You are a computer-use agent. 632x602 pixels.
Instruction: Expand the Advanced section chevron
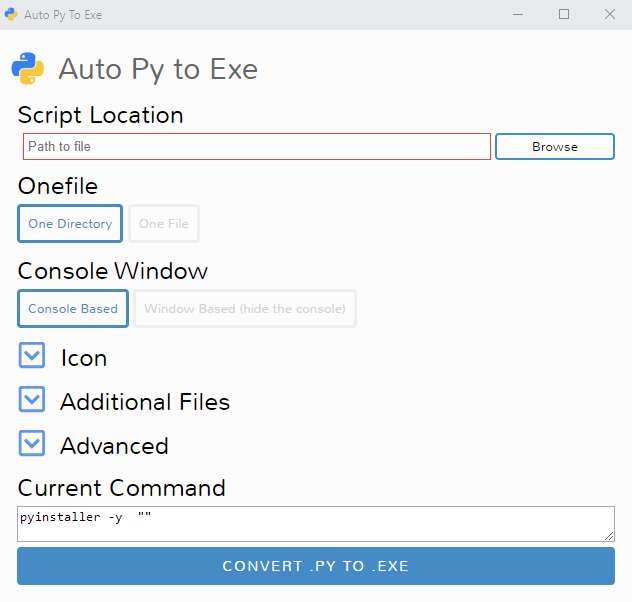[x=32, y=443]
